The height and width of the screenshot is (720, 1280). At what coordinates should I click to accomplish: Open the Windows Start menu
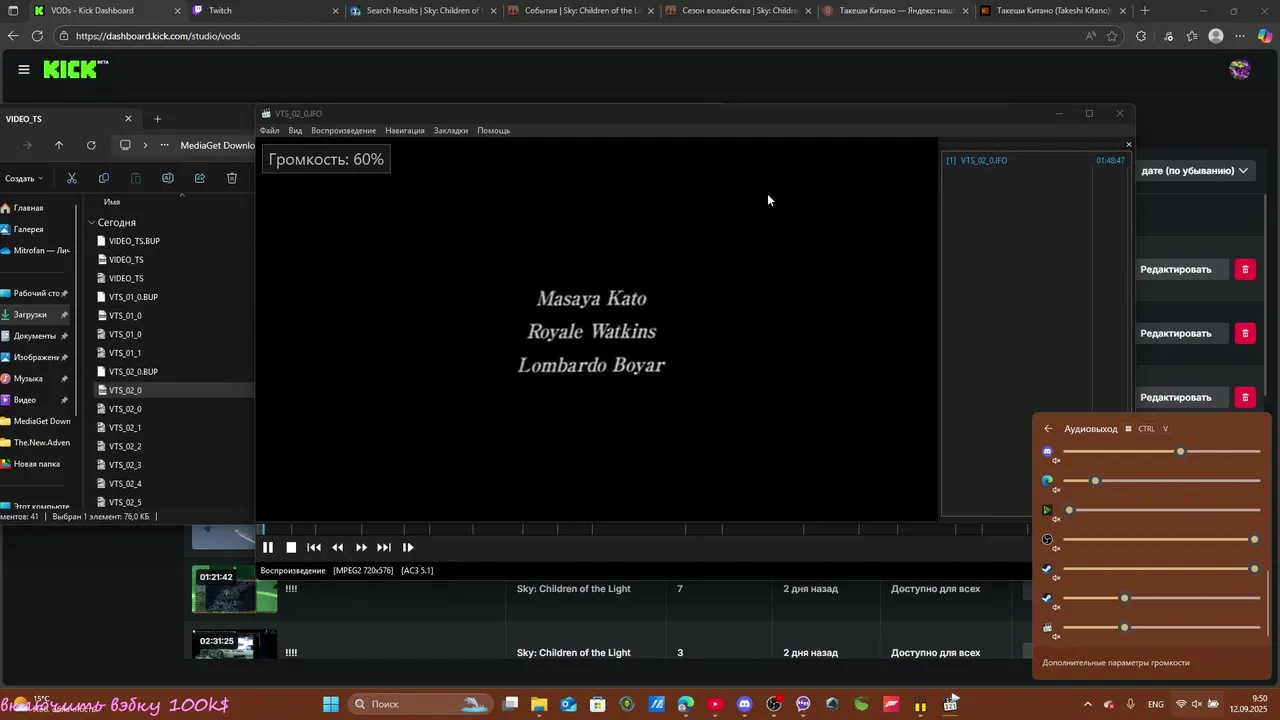331,704
